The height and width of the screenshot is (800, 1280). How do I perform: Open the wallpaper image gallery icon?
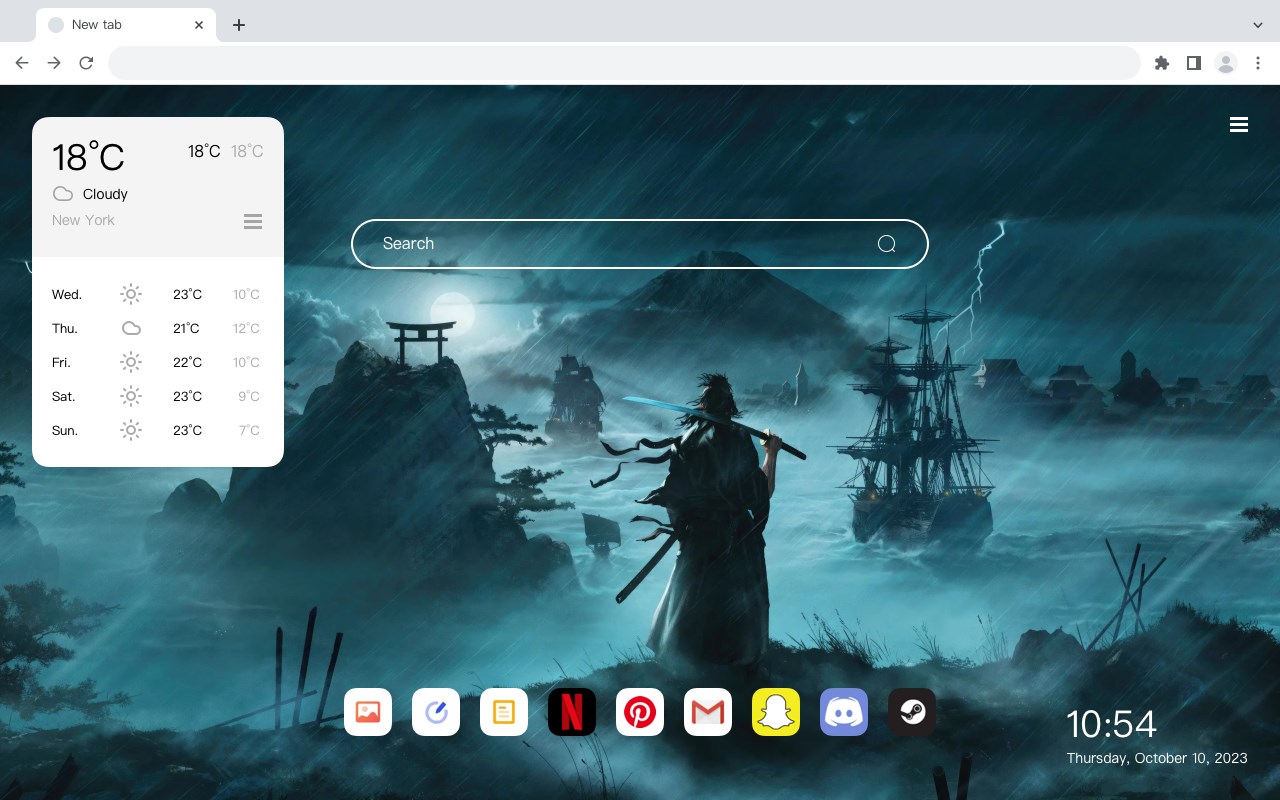click(368, 712)
